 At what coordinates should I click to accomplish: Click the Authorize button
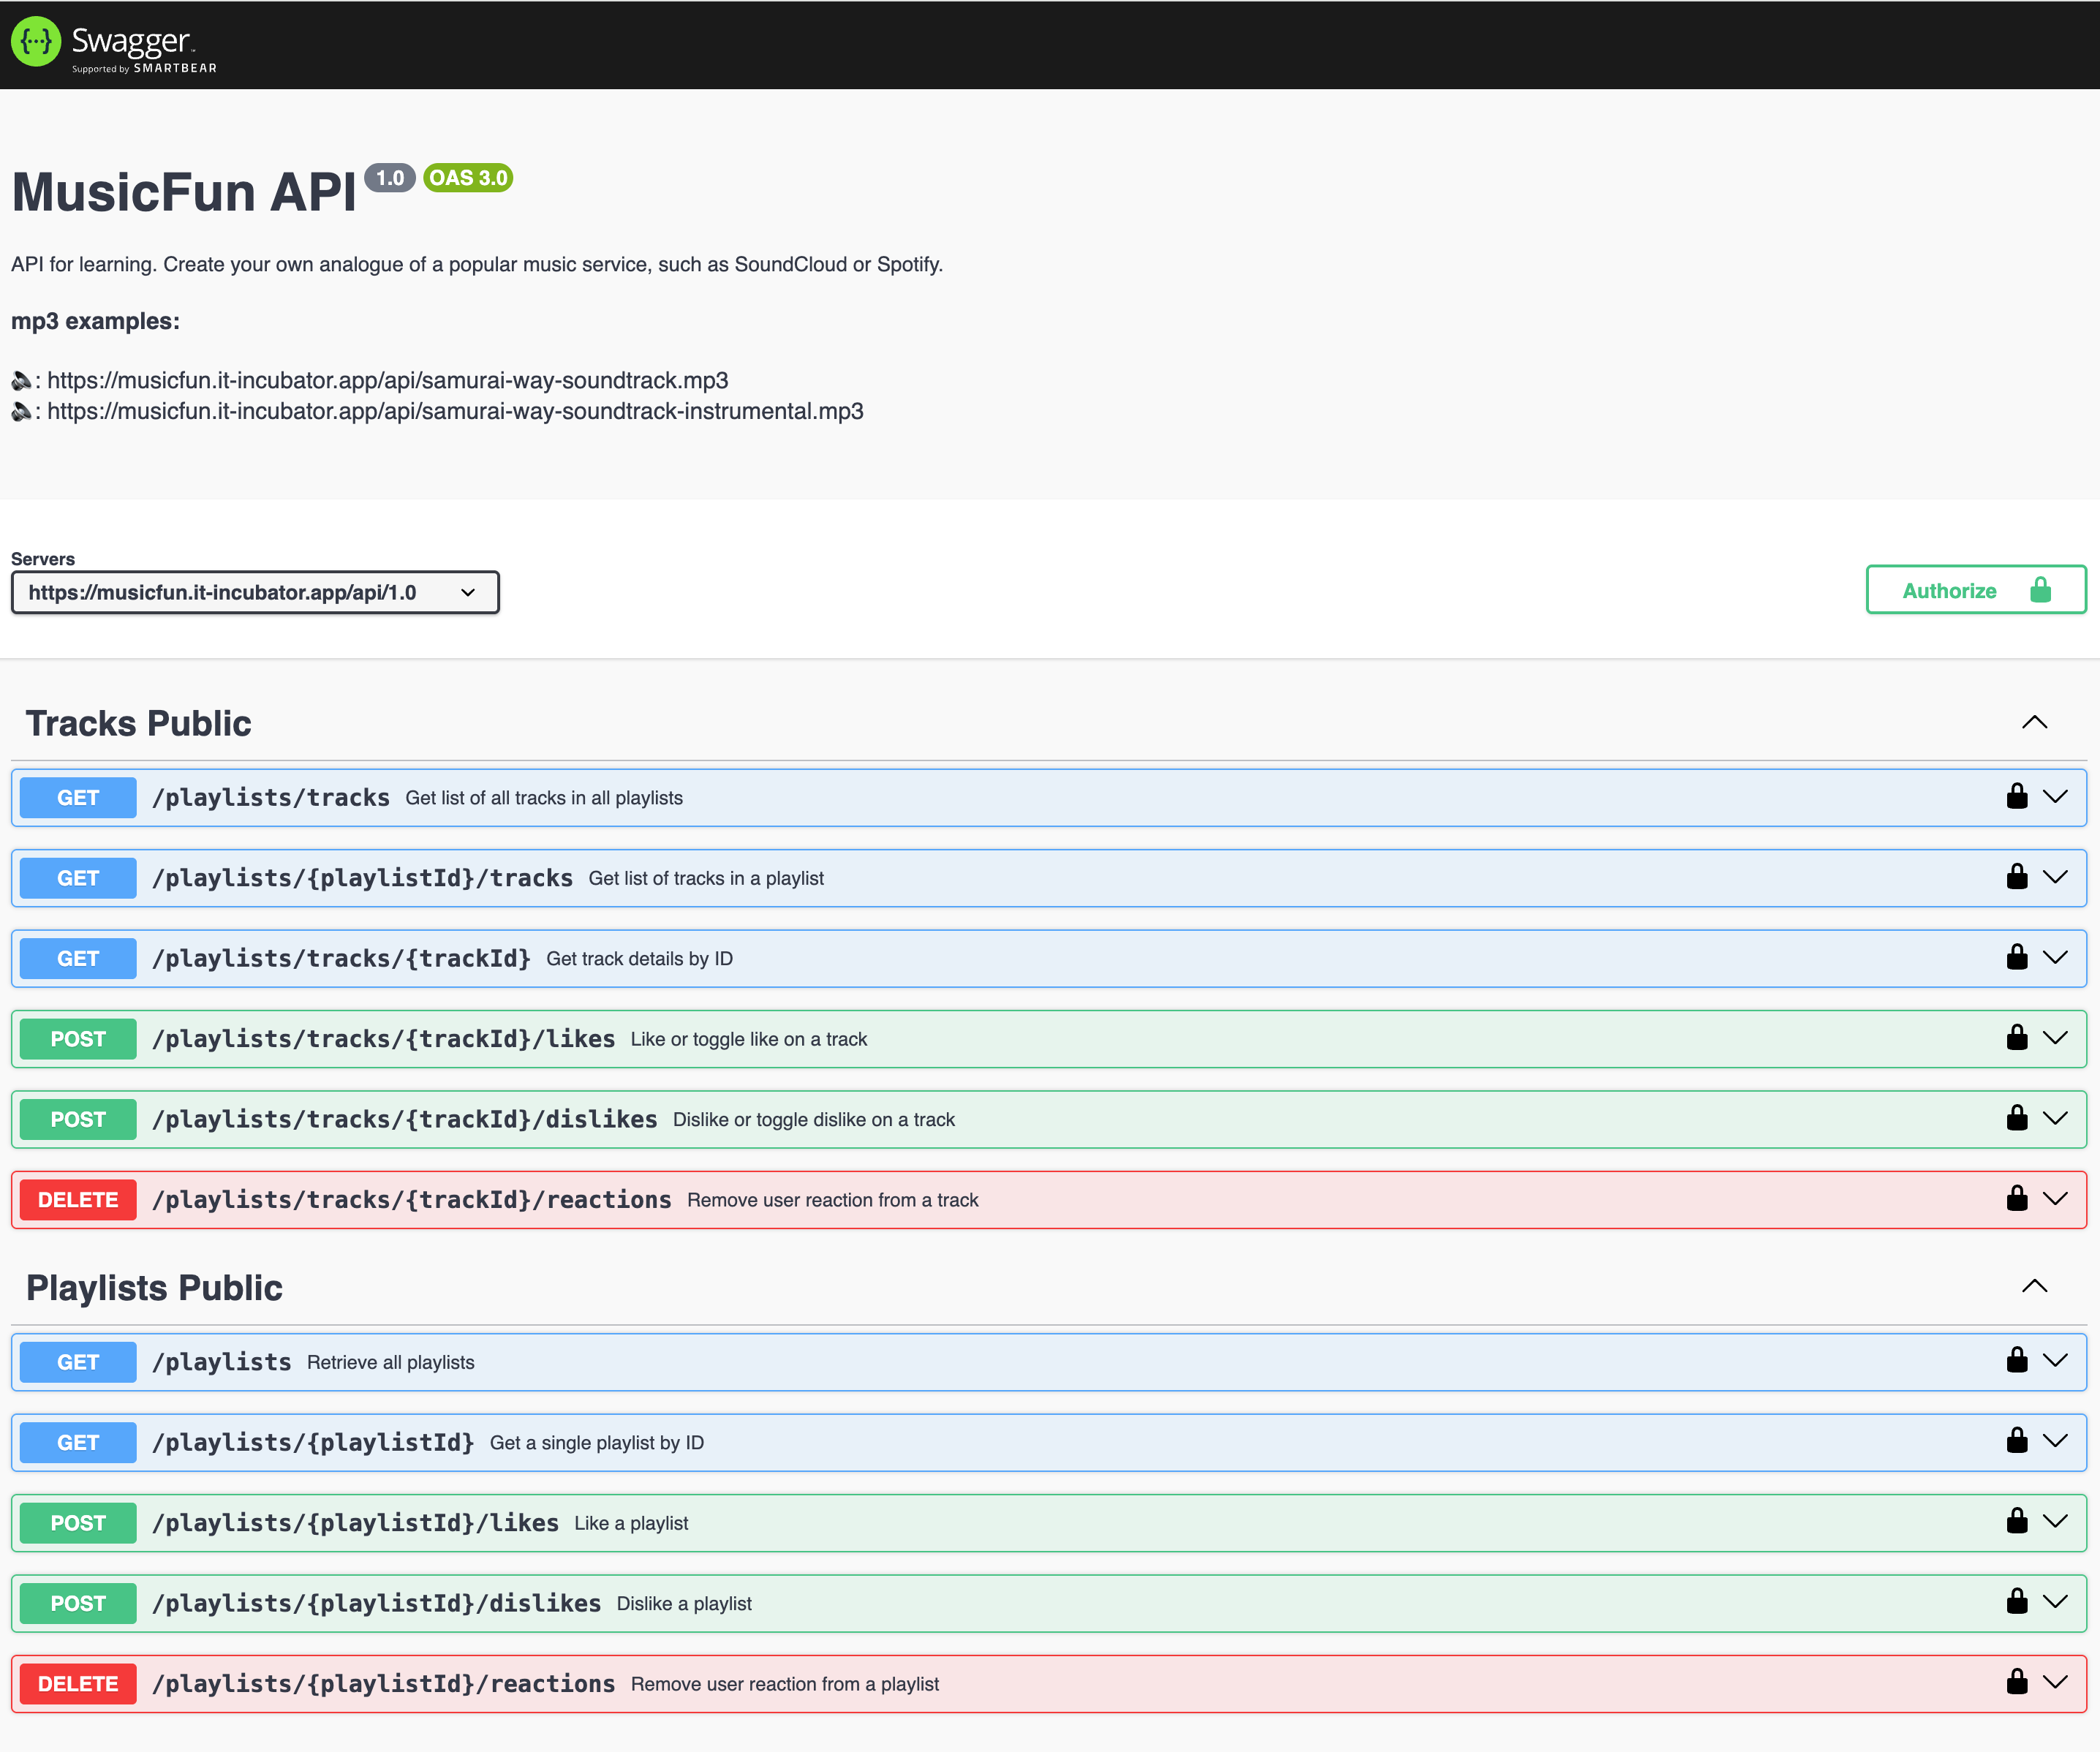[x=1975, y=590]
